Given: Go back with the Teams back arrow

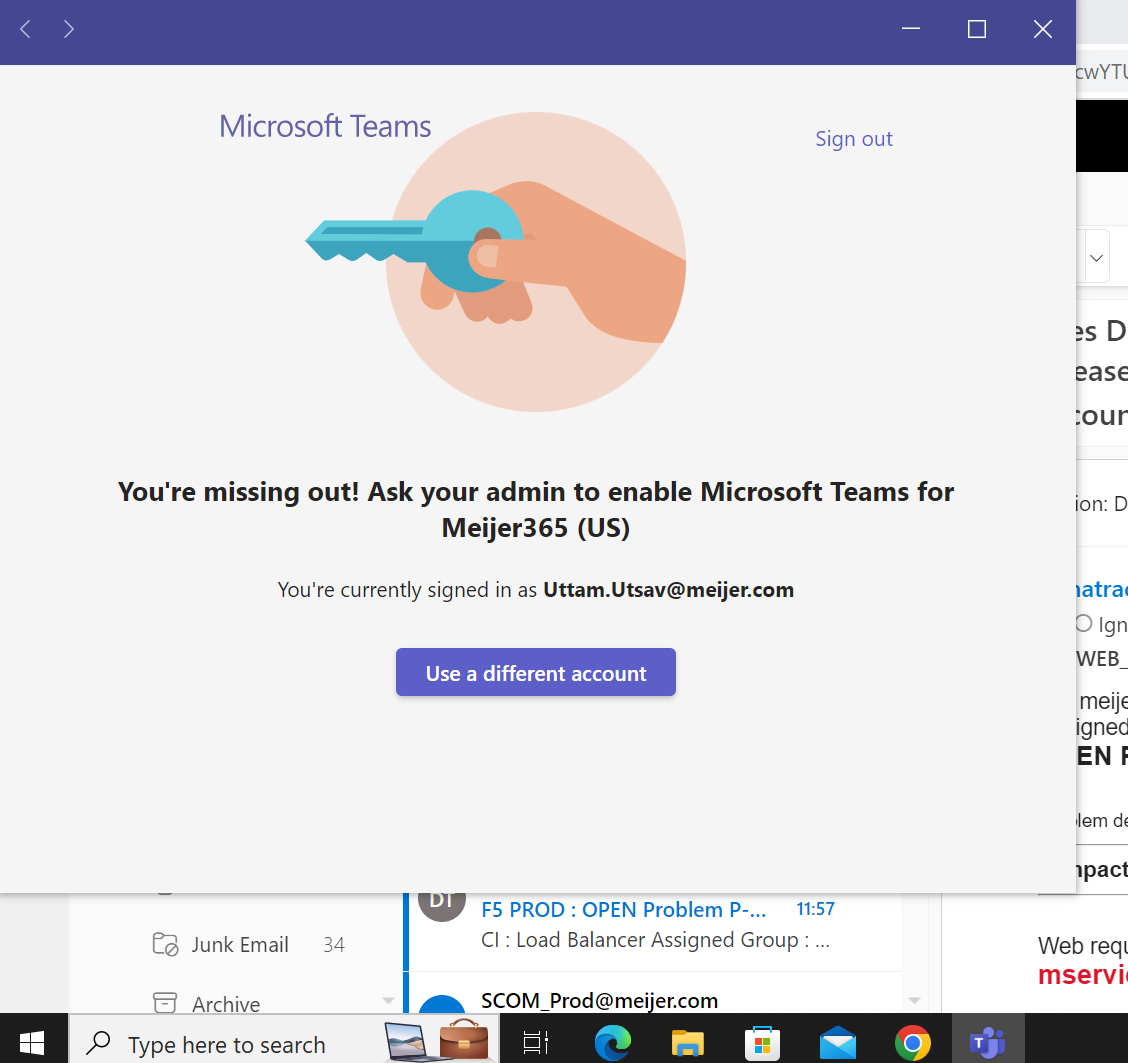Looking at the screenshot, I should 25,29.
